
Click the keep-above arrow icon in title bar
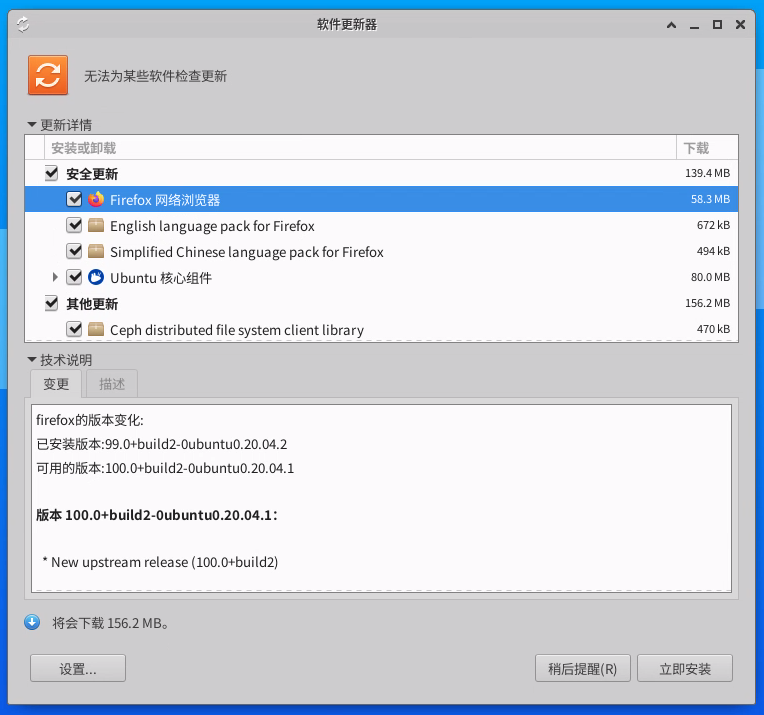pos(671,25)
